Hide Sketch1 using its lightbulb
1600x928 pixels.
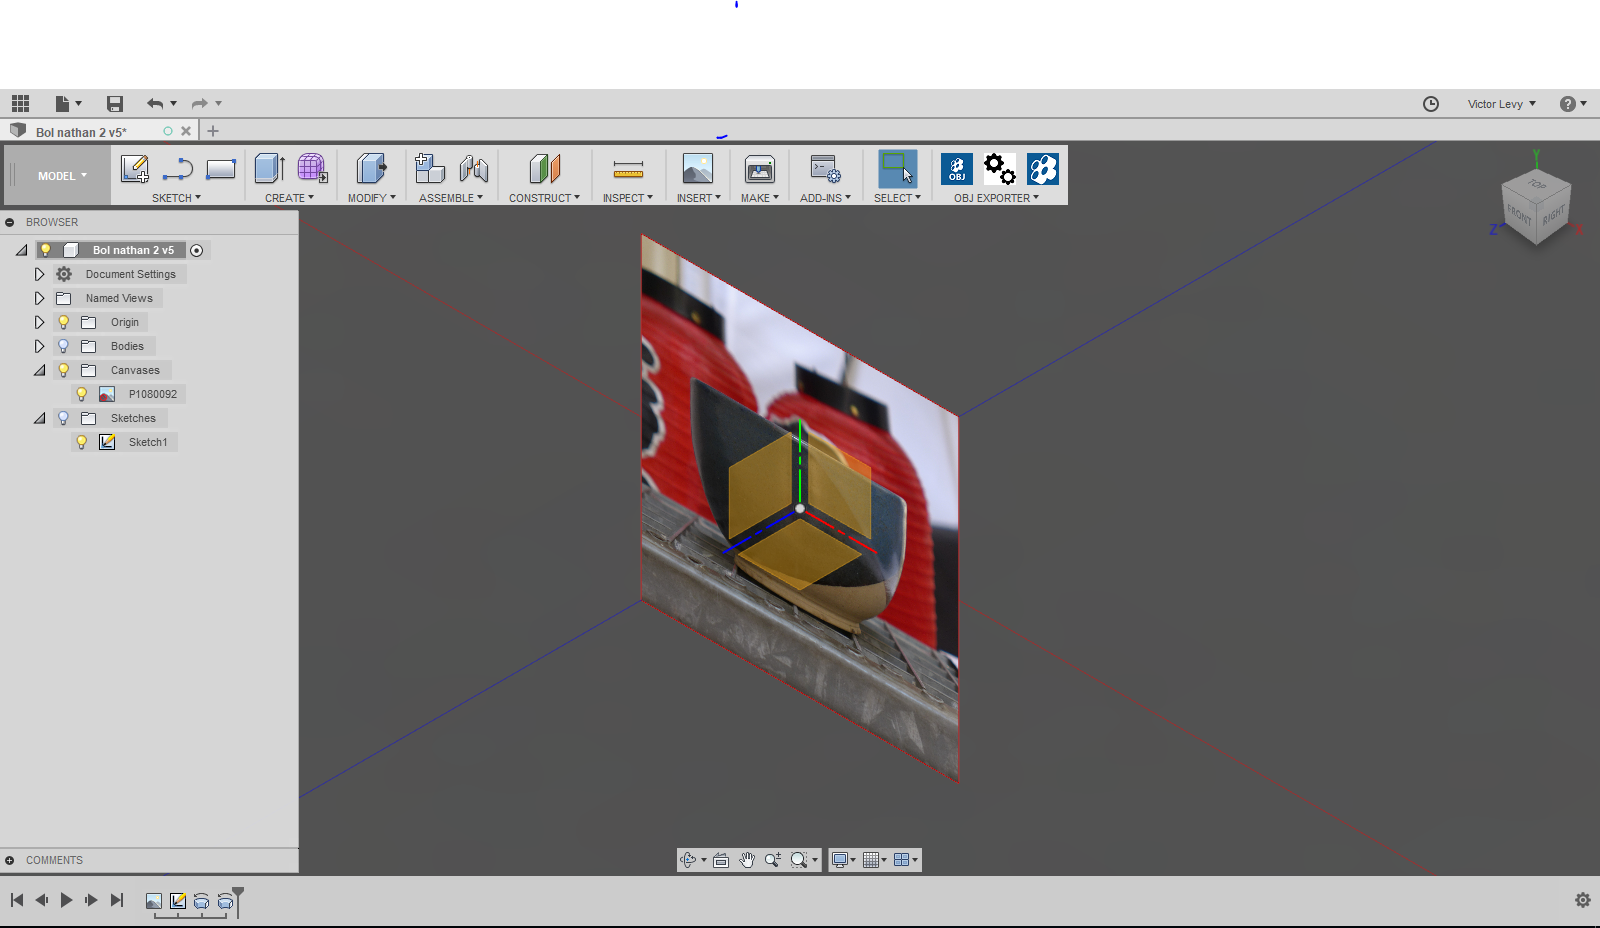82,442
